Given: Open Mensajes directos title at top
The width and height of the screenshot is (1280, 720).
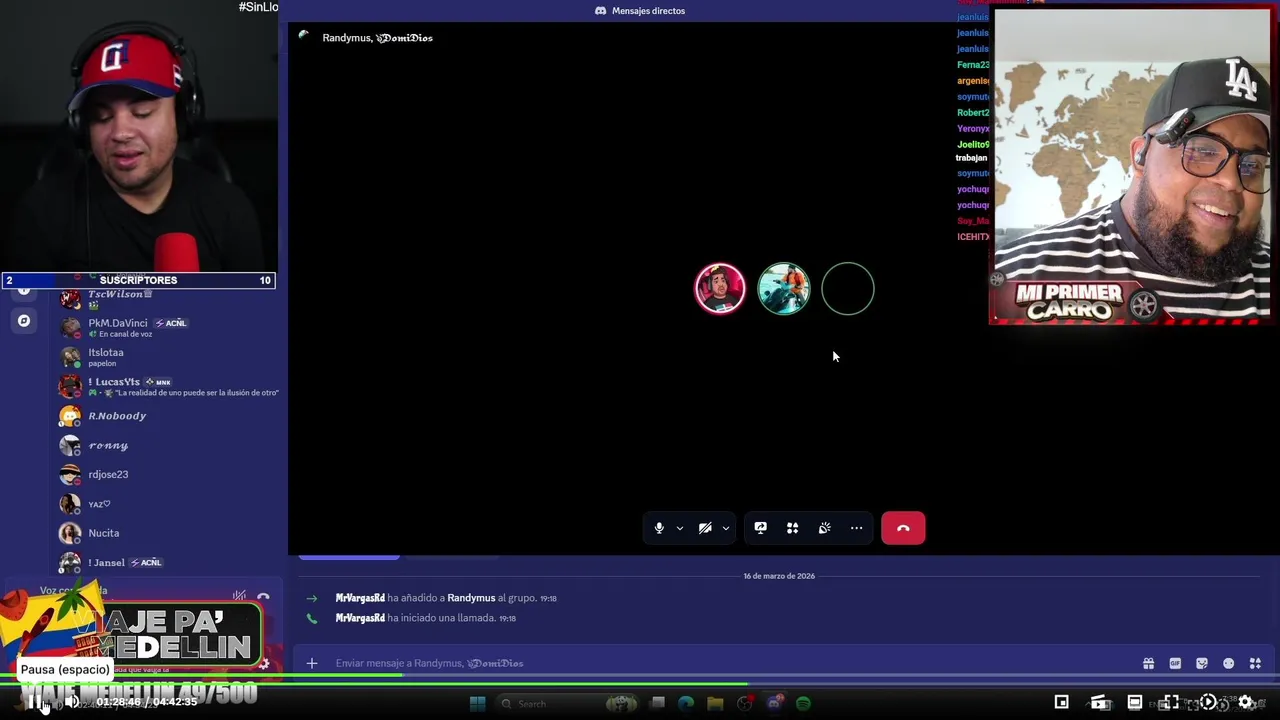Looking at the screenshot, I should click(640, 10).
